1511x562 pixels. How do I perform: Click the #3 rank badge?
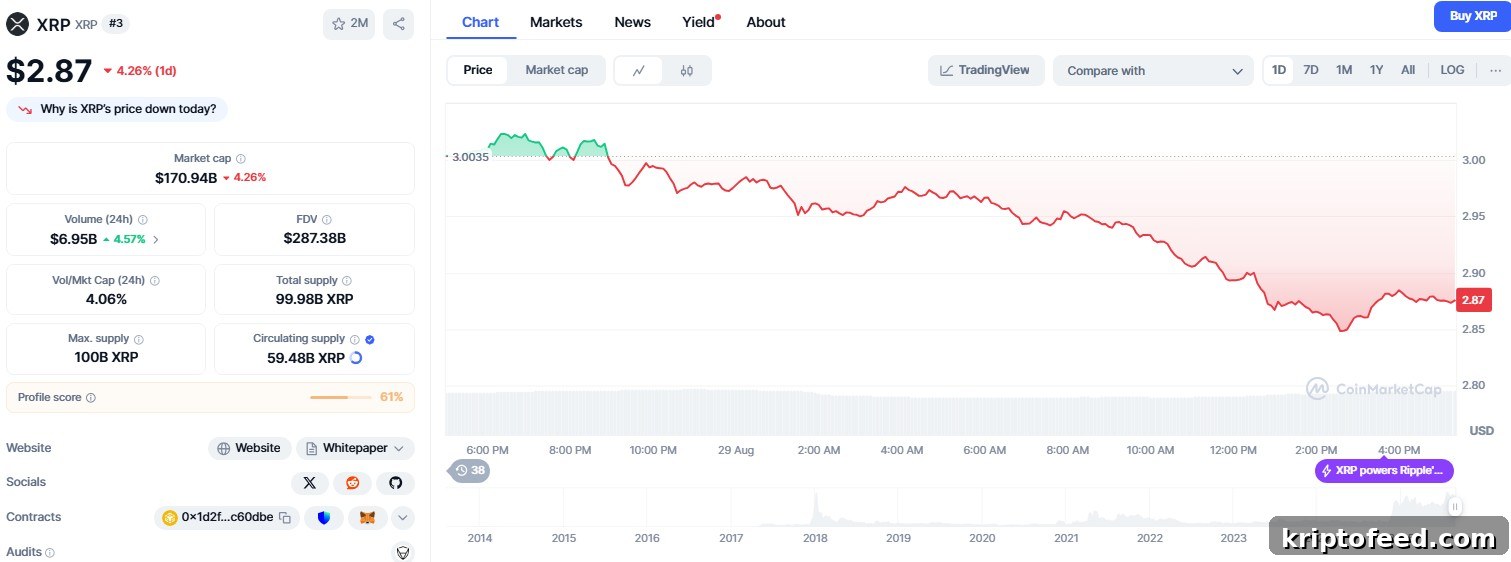[x=115, y=24]
